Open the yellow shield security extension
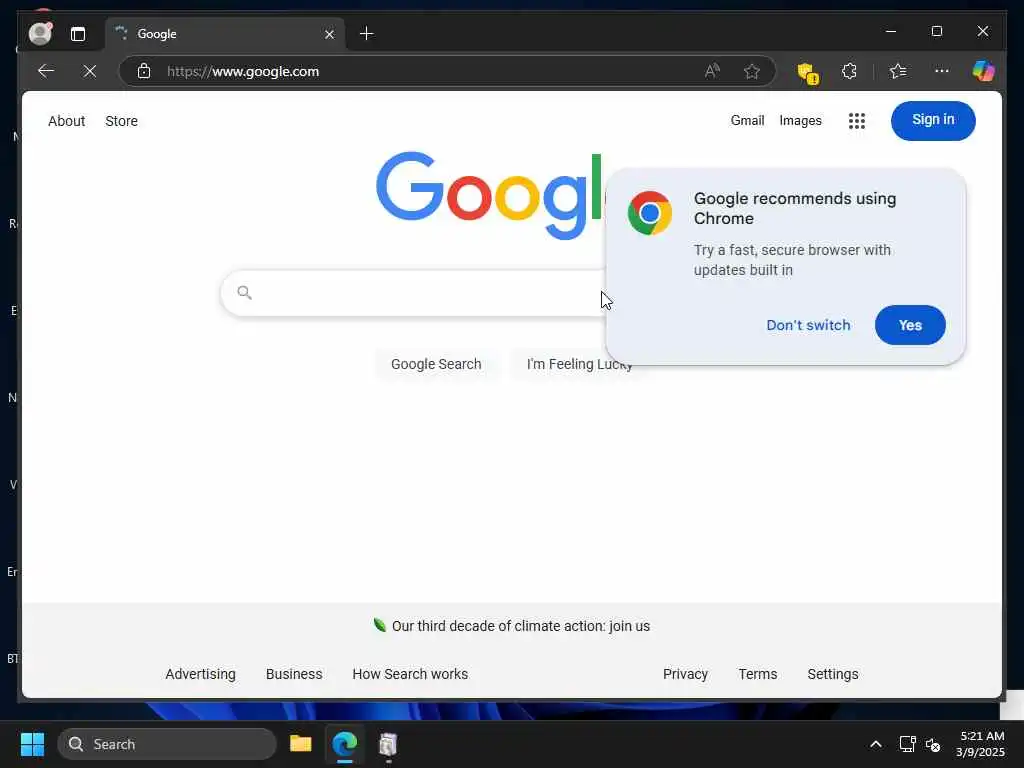This screenshot has width=1024, height=768. 808,72
